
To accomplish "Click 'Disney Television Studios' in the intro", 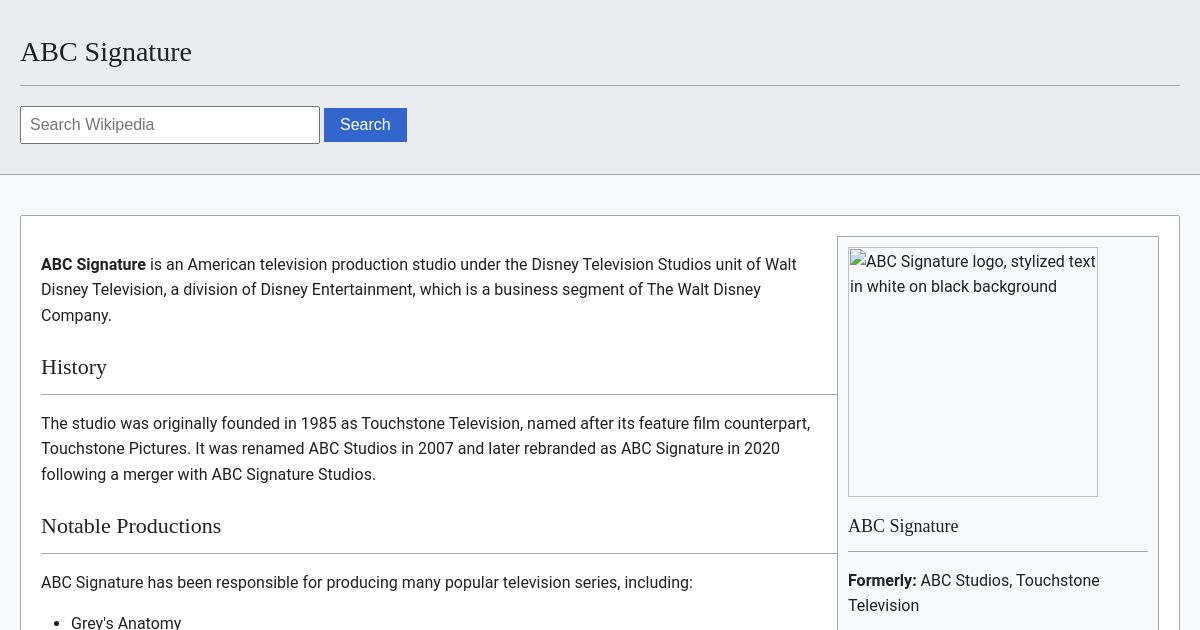I will (621, 265).
